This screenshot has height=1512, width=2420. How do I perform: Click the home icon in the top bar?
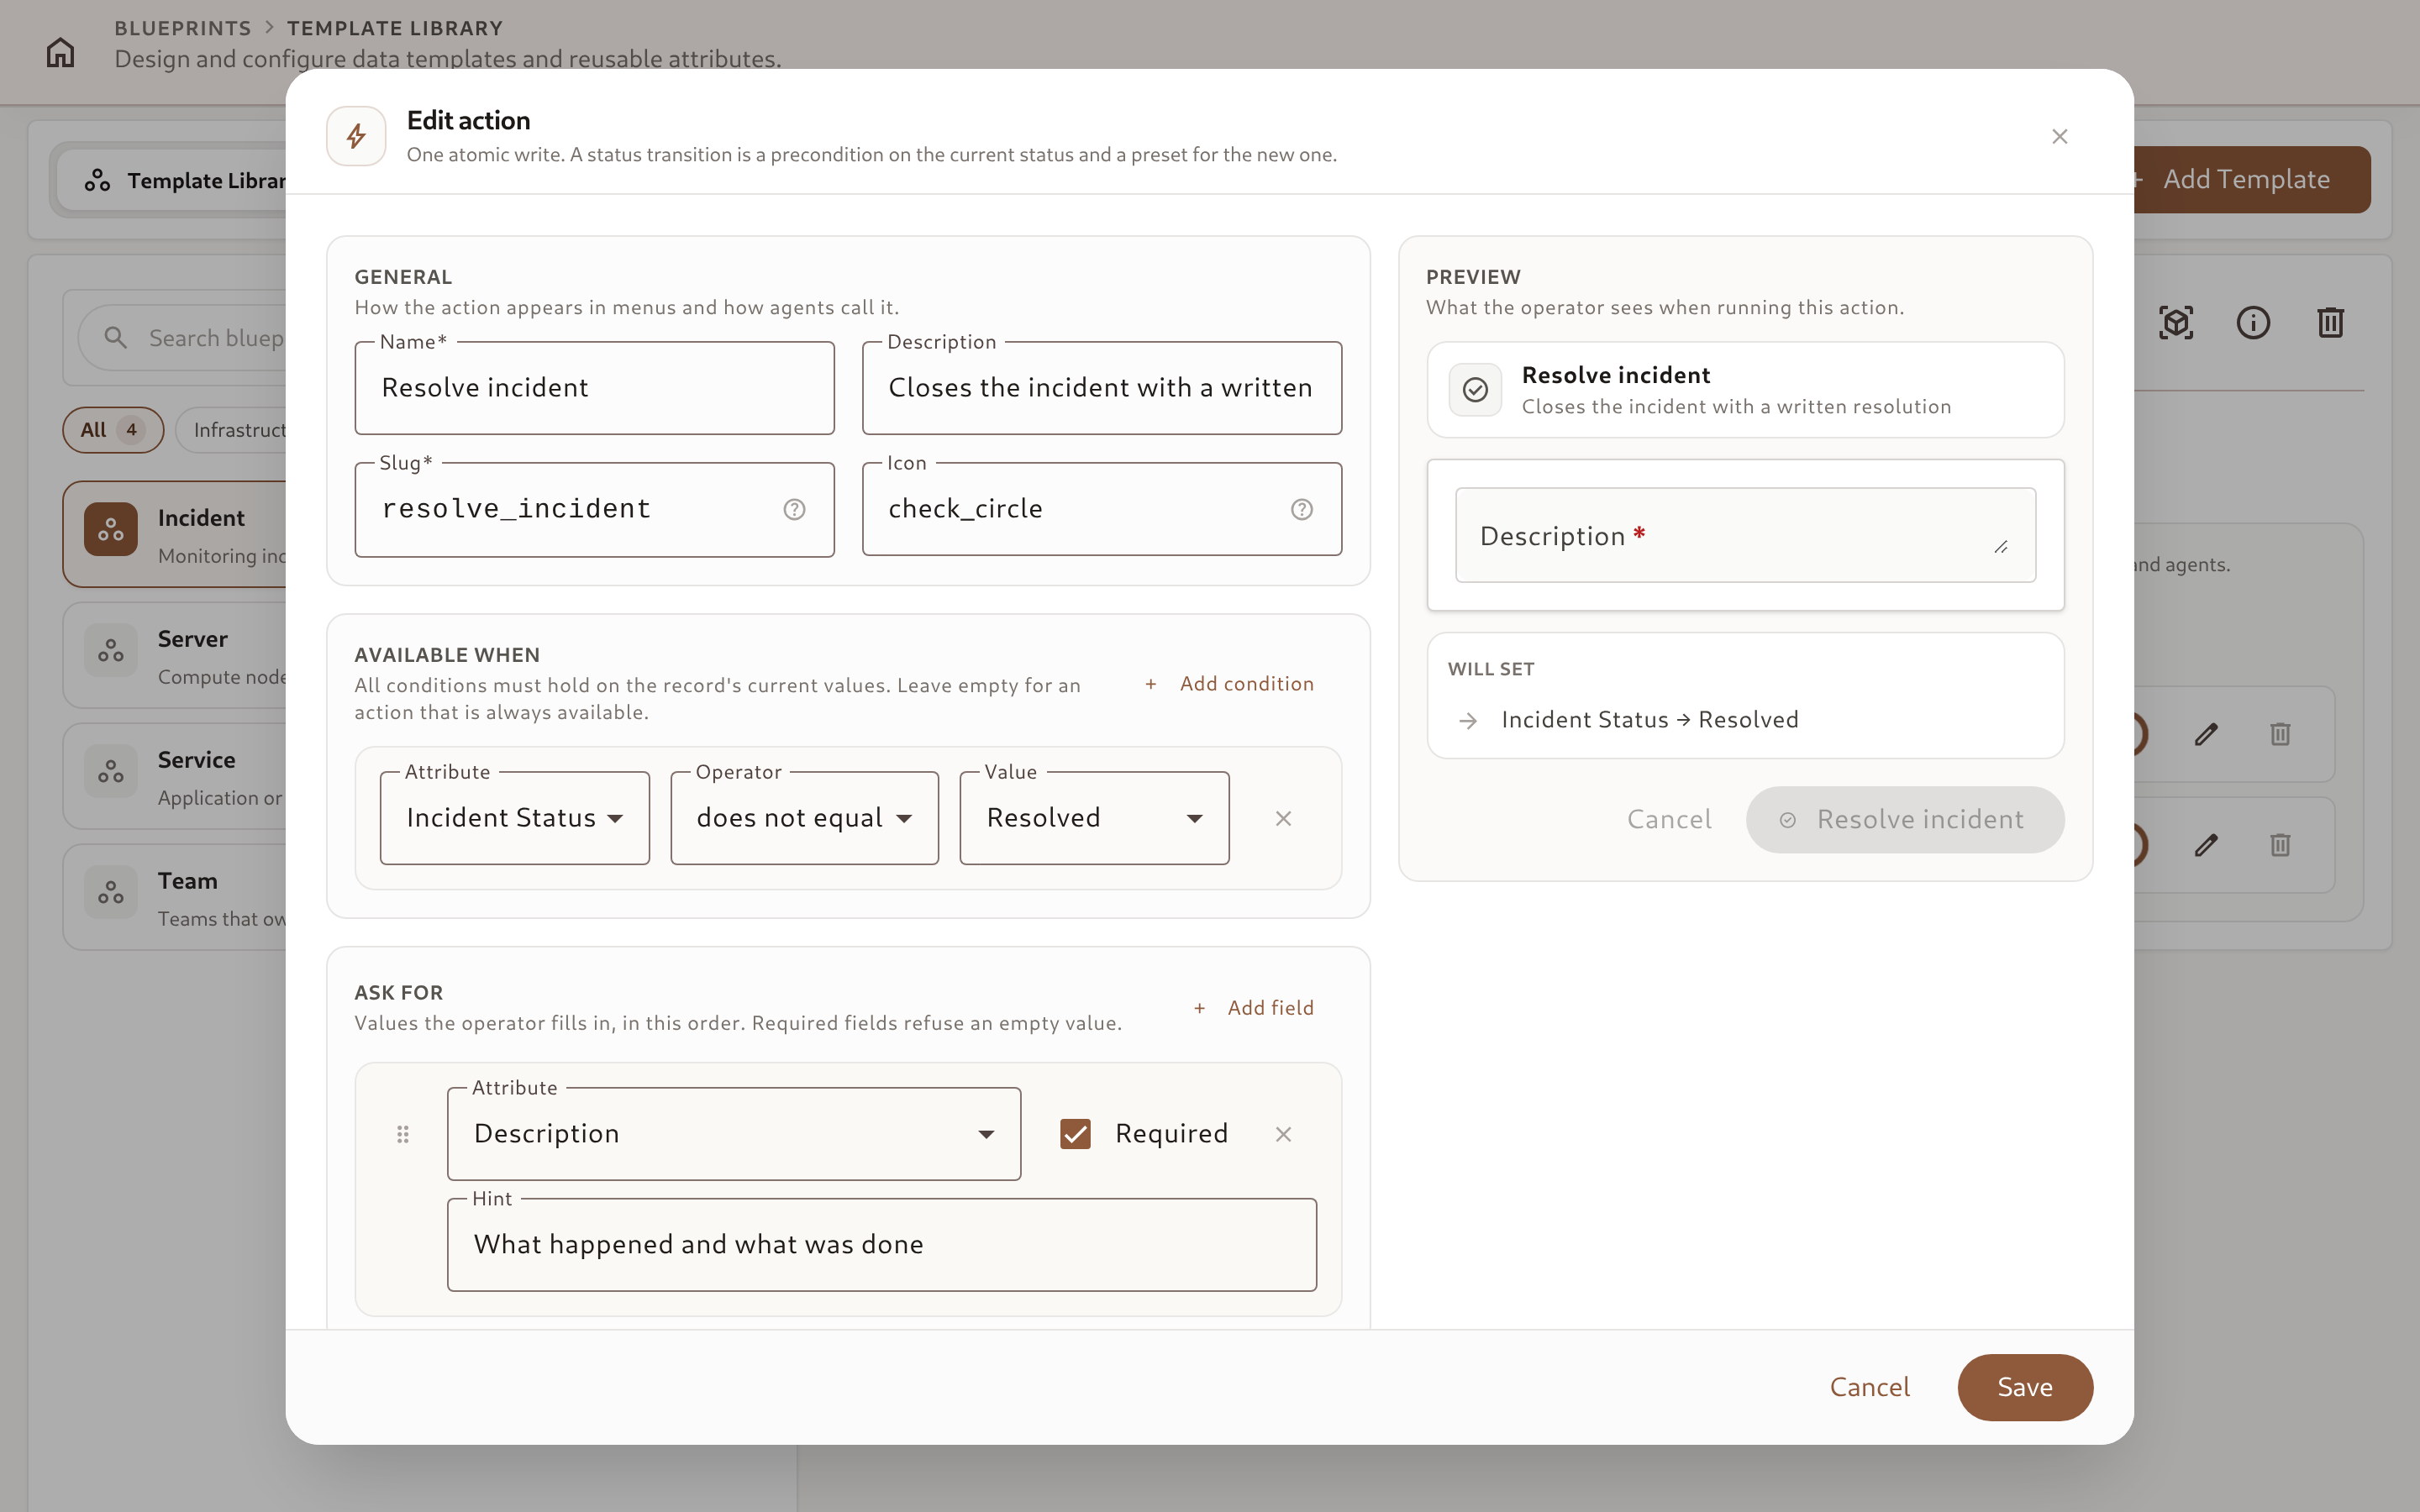pyautogui.click(x=60, y=52)
